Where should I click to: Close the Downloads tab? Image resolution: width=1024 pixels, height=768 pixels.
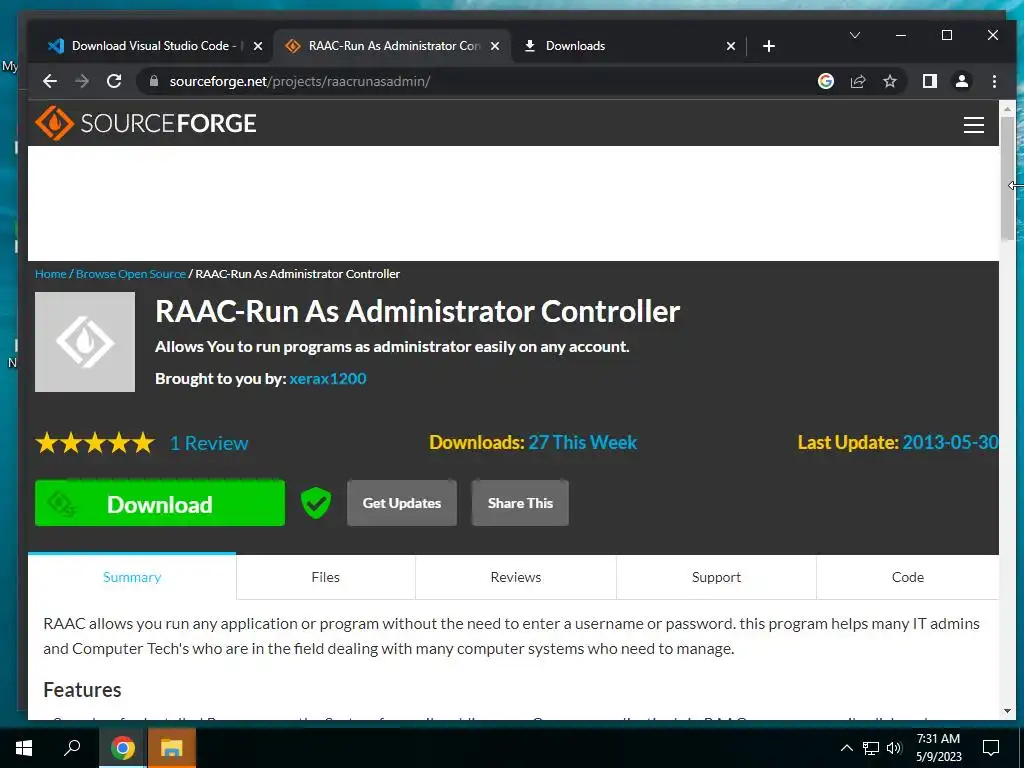pos(731,46)
